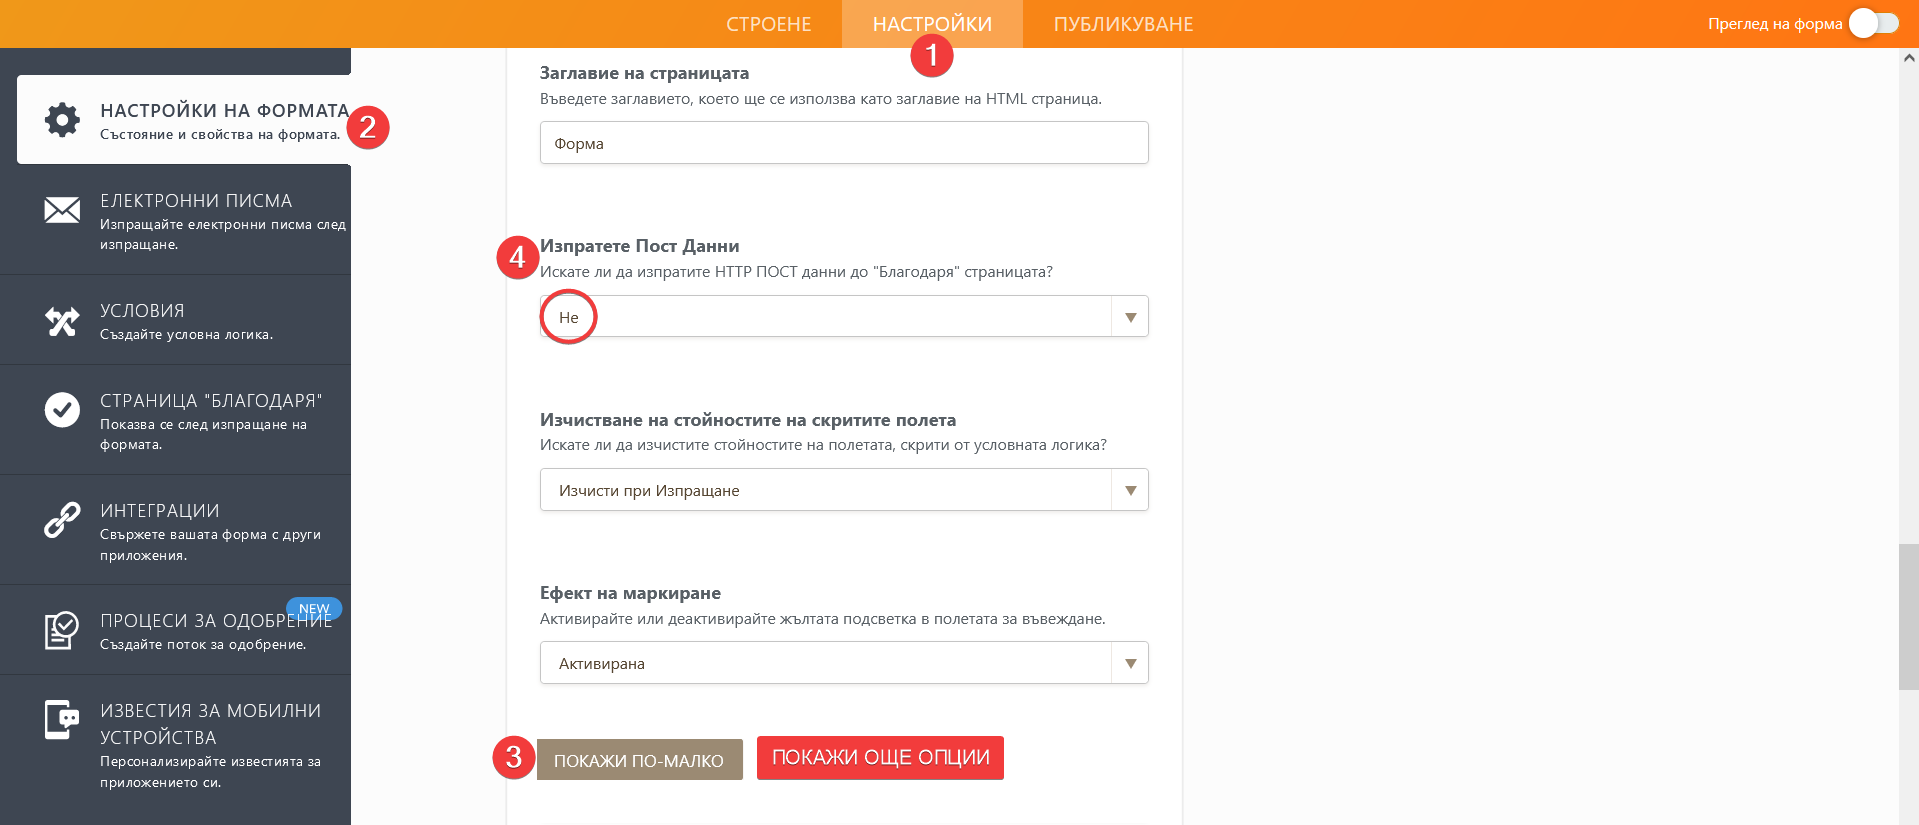Image resolution: width=1919 pixels, height=825 pixels.
Task: Click the ПОКАЖИ ОЩЕ ОПЦИИ button
Action: click(880, 757)
